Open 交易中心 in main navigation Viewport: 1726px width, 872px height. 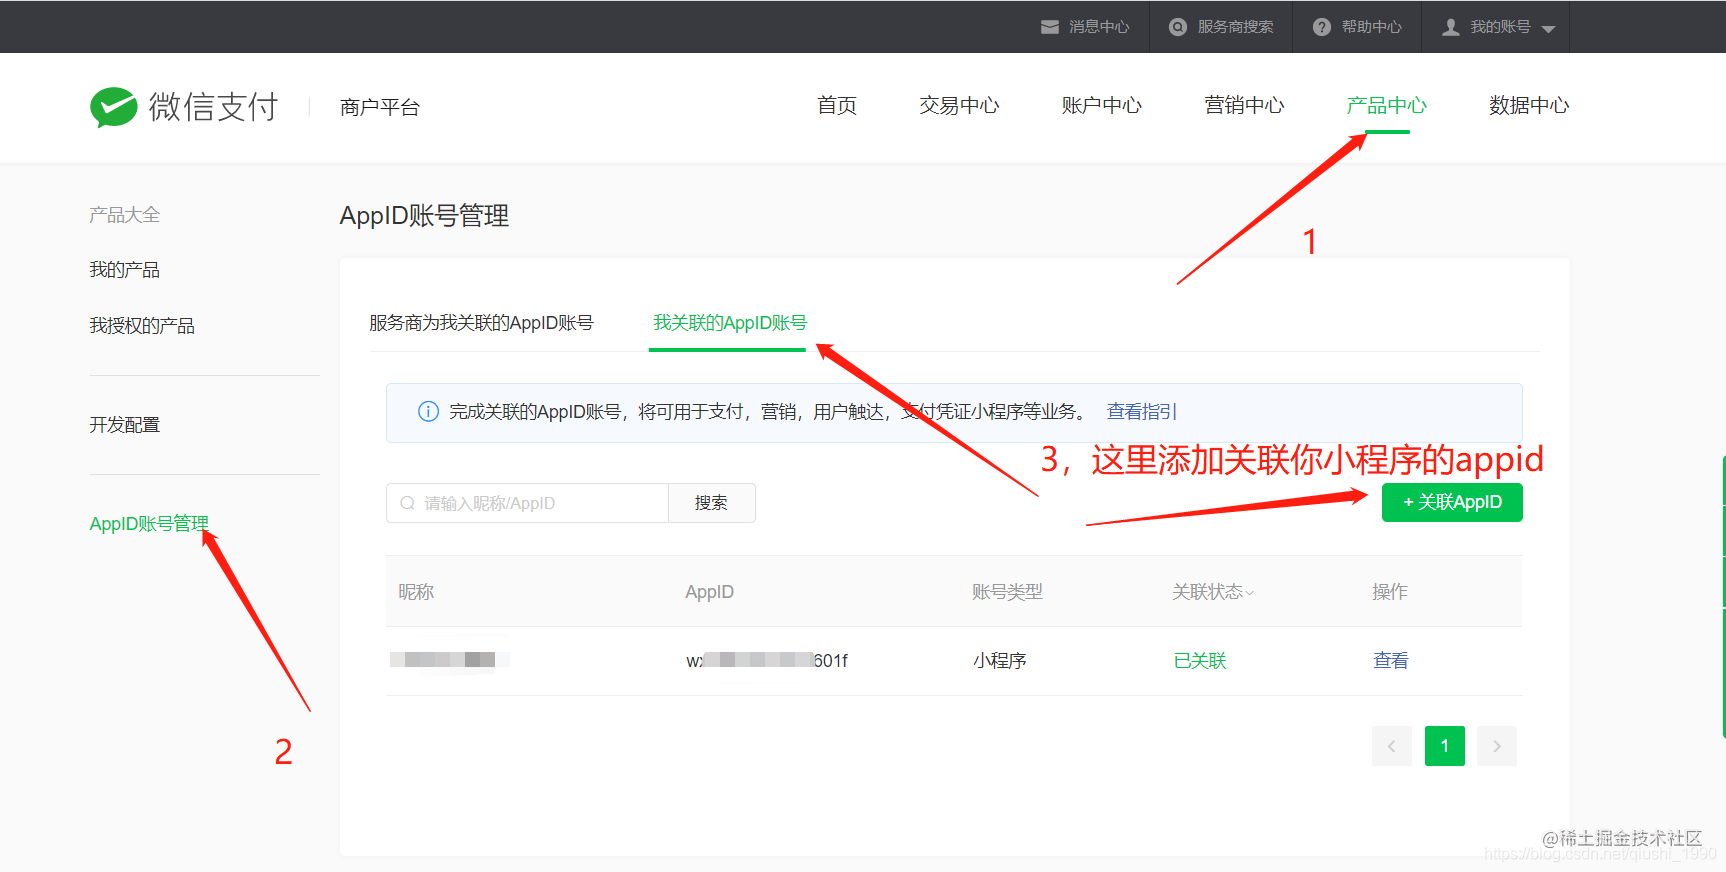click(x=959, y=105)
